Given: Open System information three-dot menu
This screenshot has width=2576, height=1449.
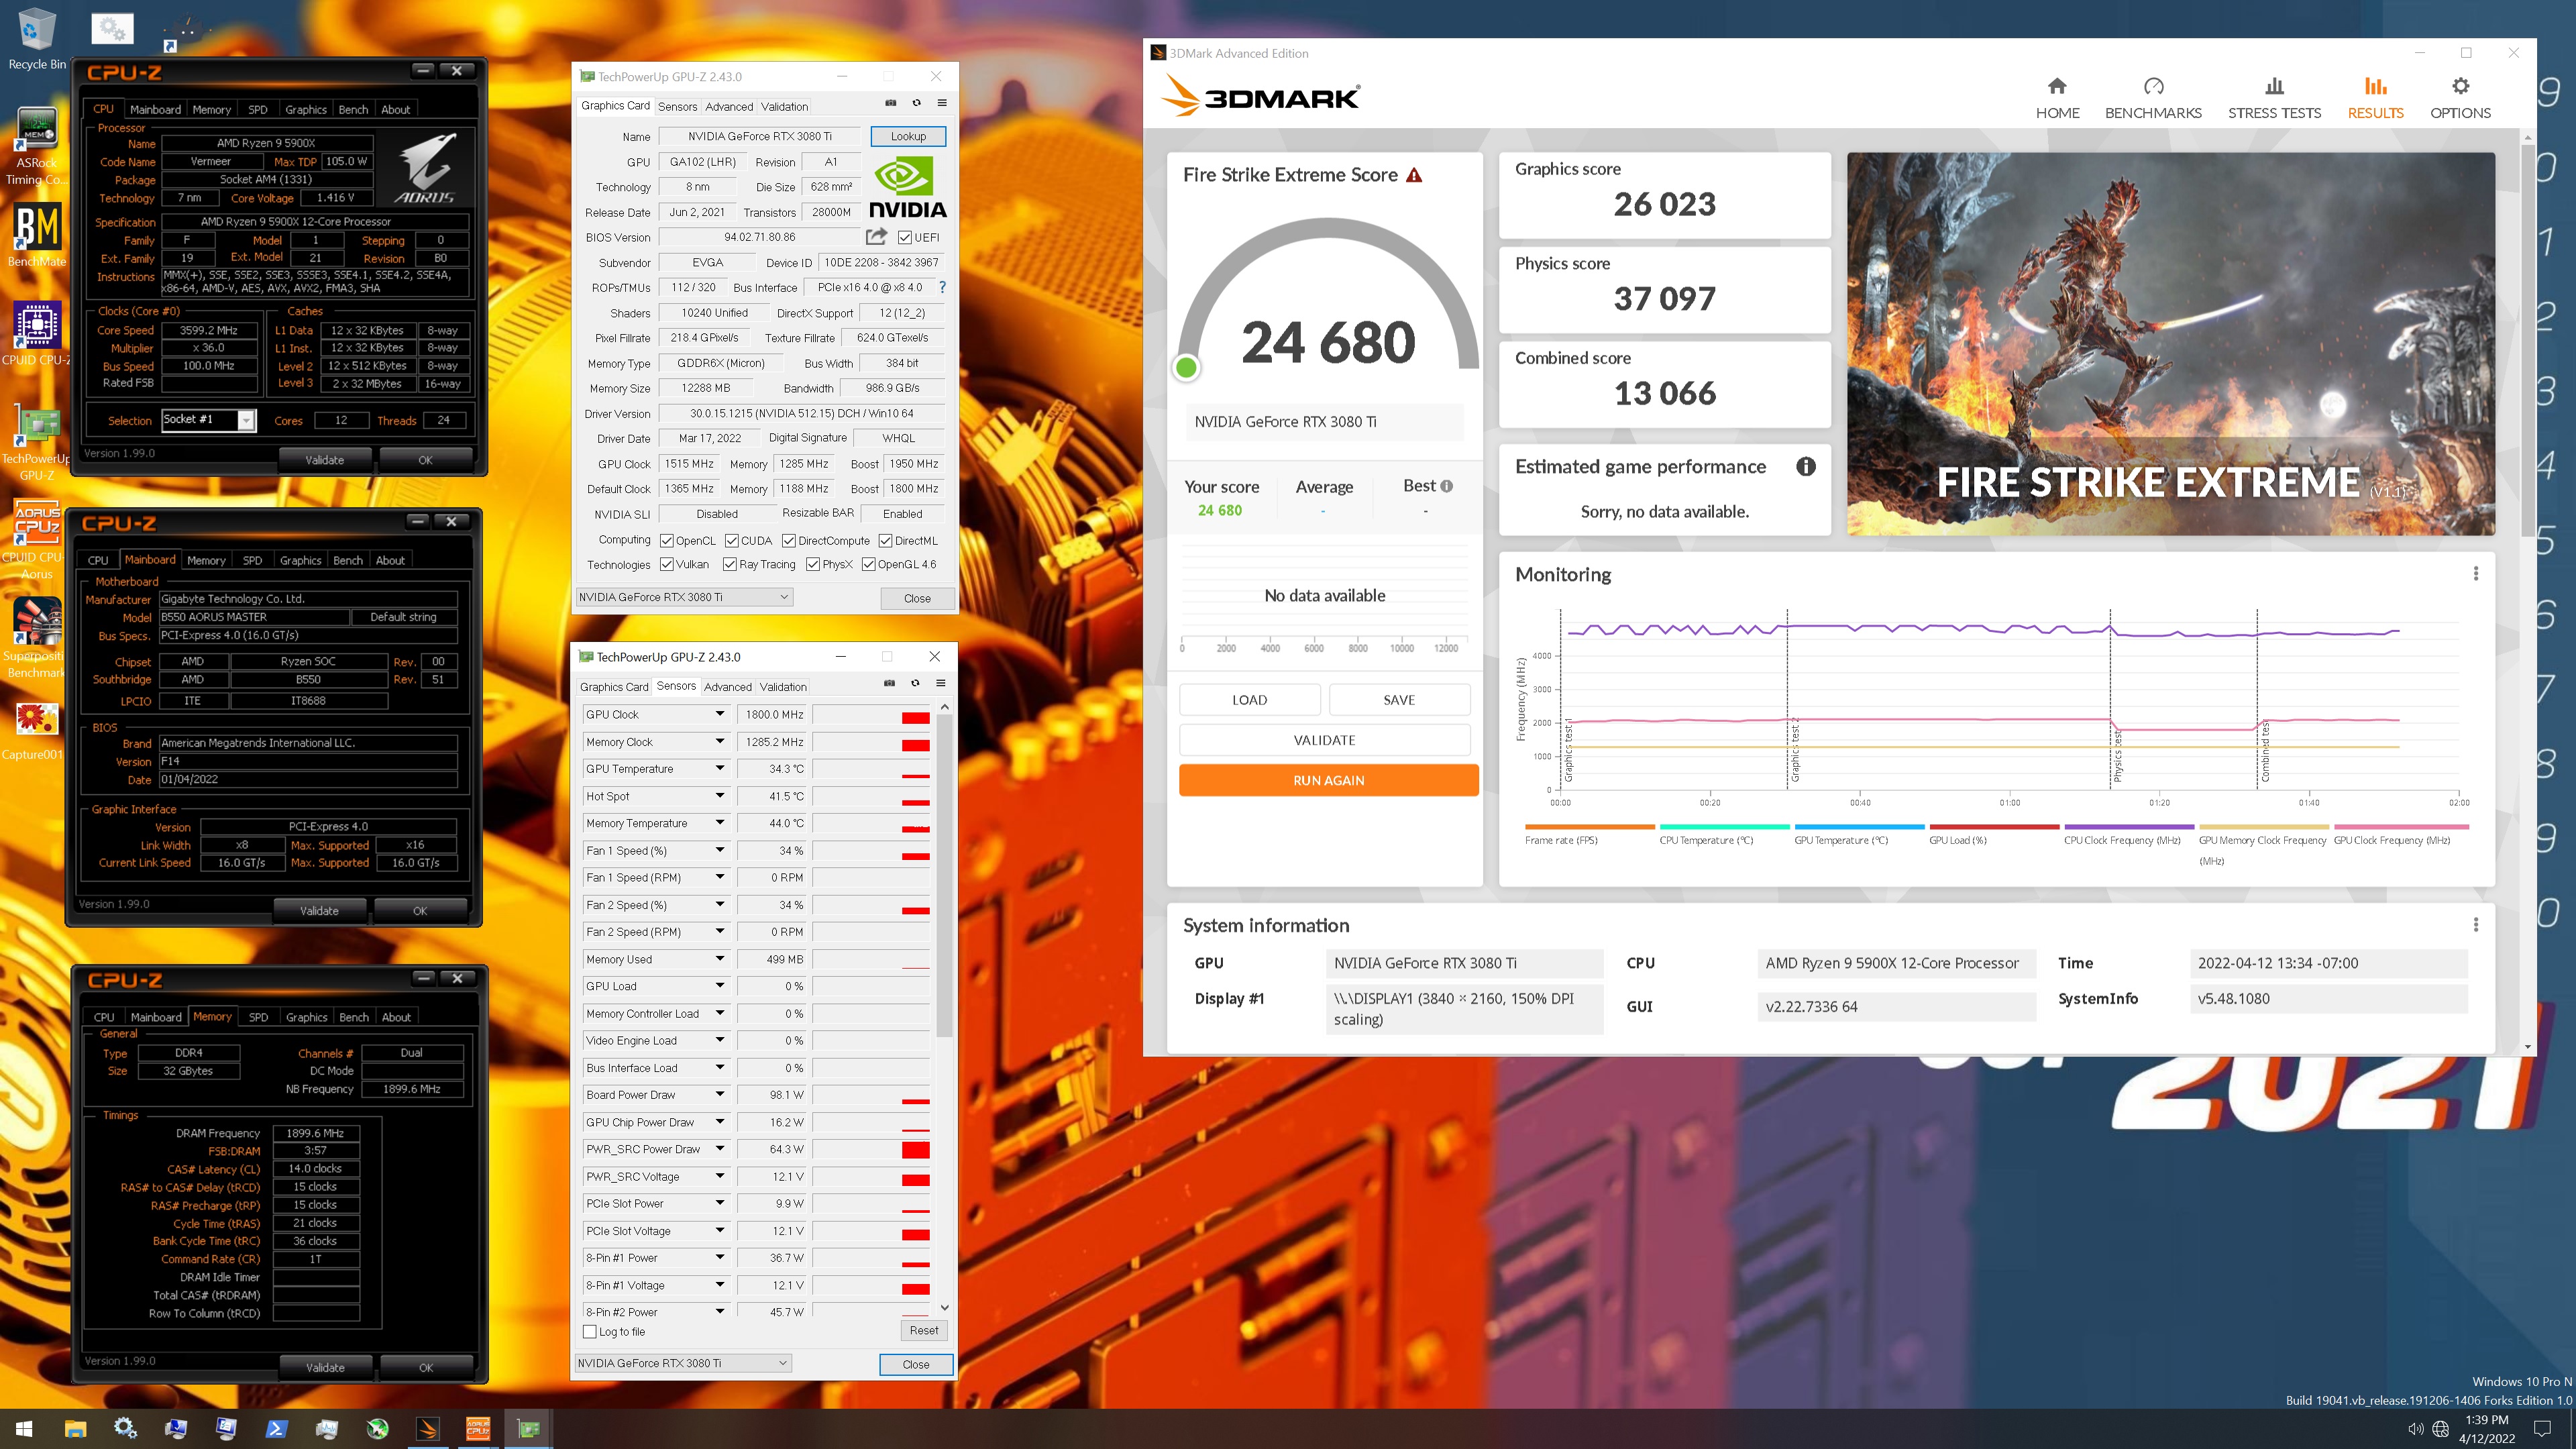Looking at the screenshot, I should [x=2476, y=925].
